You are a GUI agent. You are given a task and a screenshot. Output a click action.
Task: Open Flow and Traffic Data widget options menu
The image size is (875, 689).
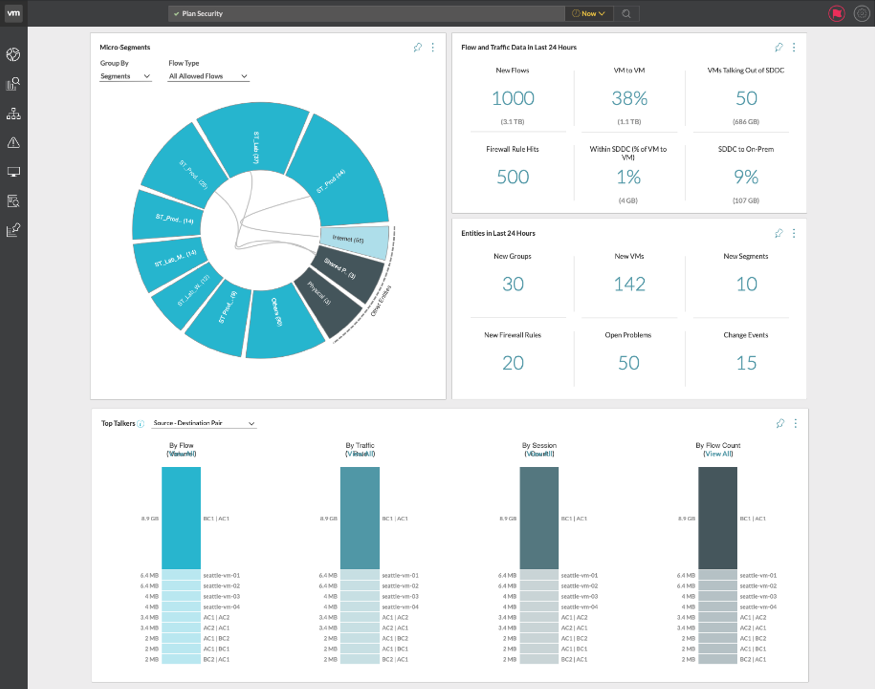[x=794, y=47]
